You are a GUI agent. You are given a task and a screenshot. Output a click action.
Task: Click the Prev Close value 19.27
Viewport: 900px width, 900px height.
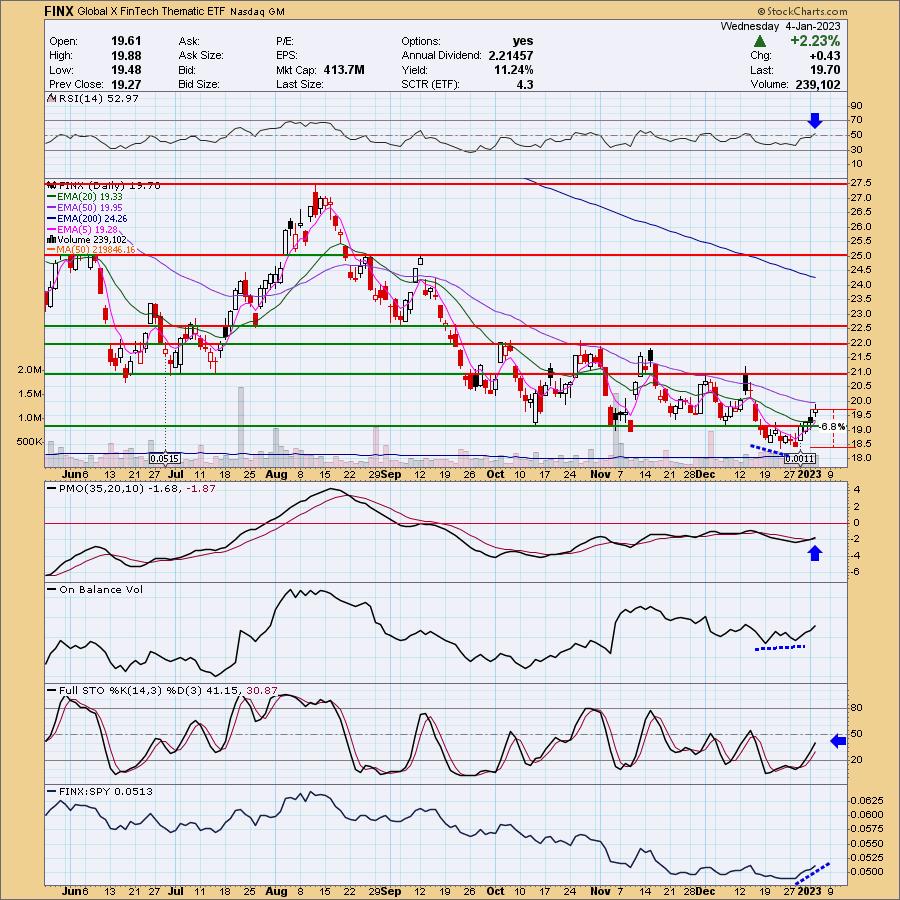click(x=126, y=84)
